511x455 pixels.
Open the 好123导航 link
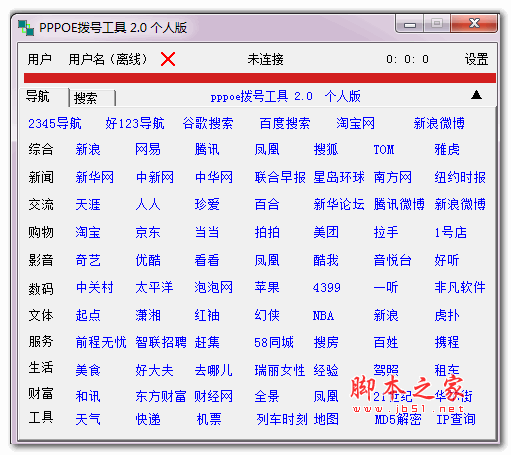tap(135, 123)
